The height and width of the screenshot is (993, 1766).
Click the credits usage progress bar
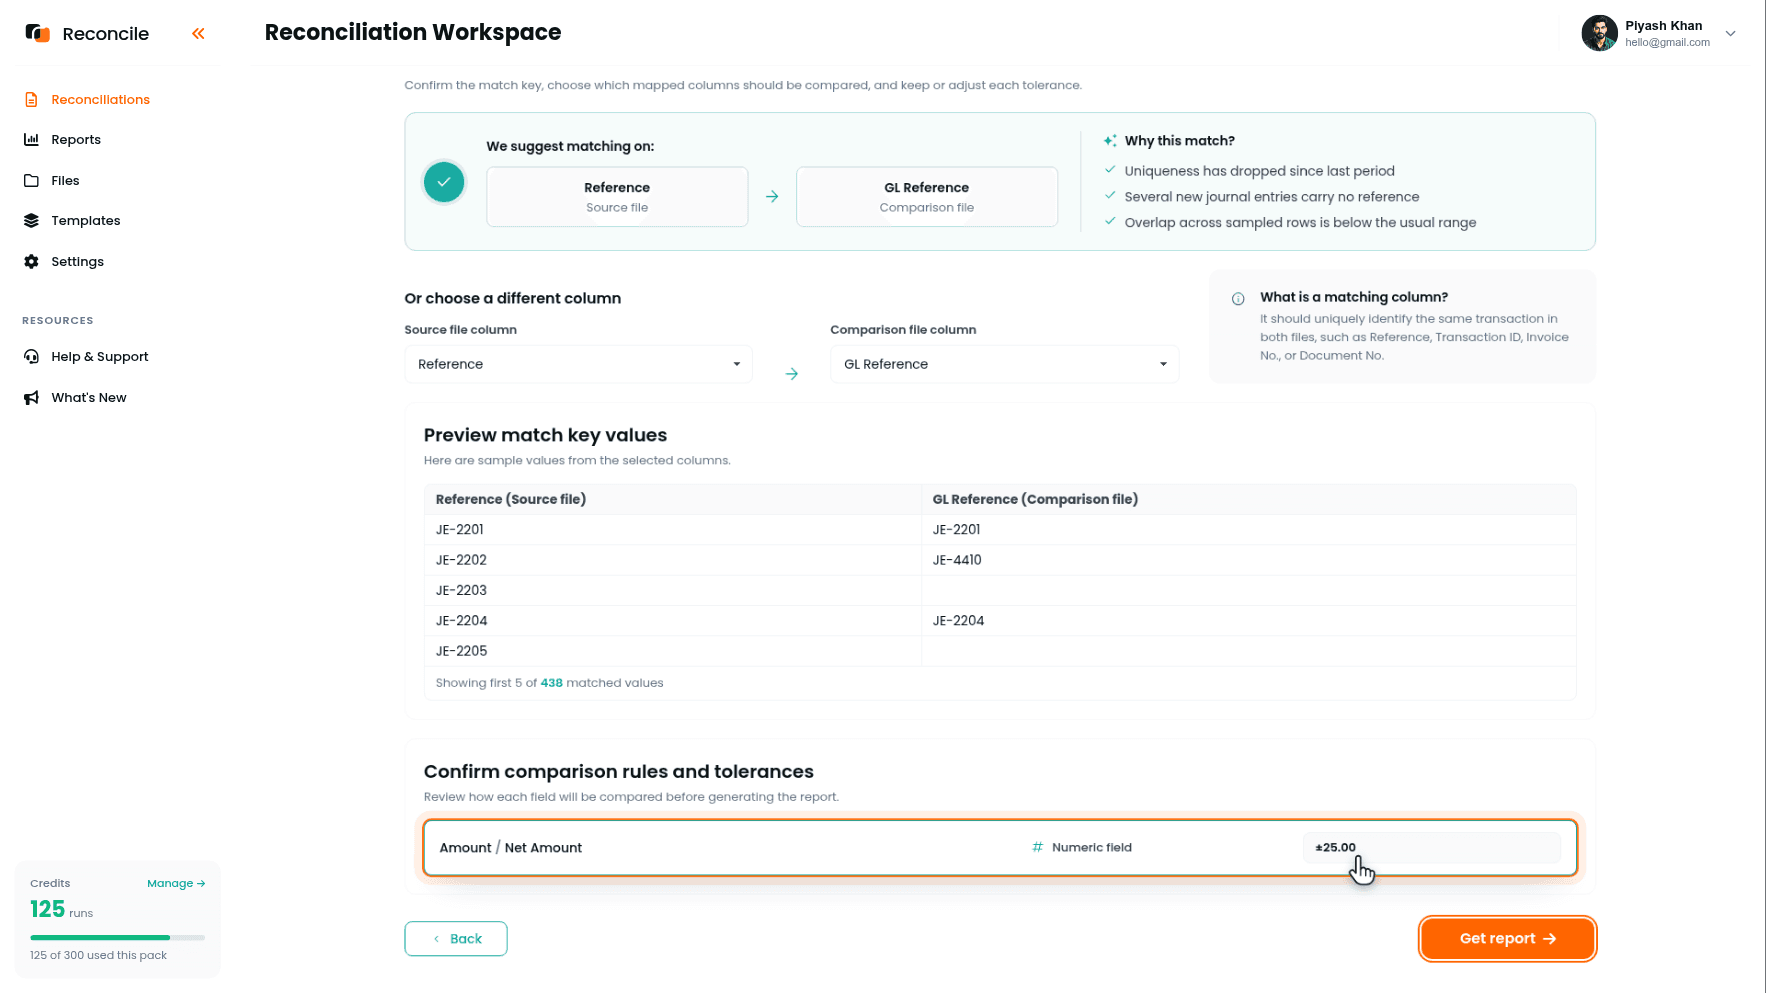pyautogui.click(x=118, y=938)
